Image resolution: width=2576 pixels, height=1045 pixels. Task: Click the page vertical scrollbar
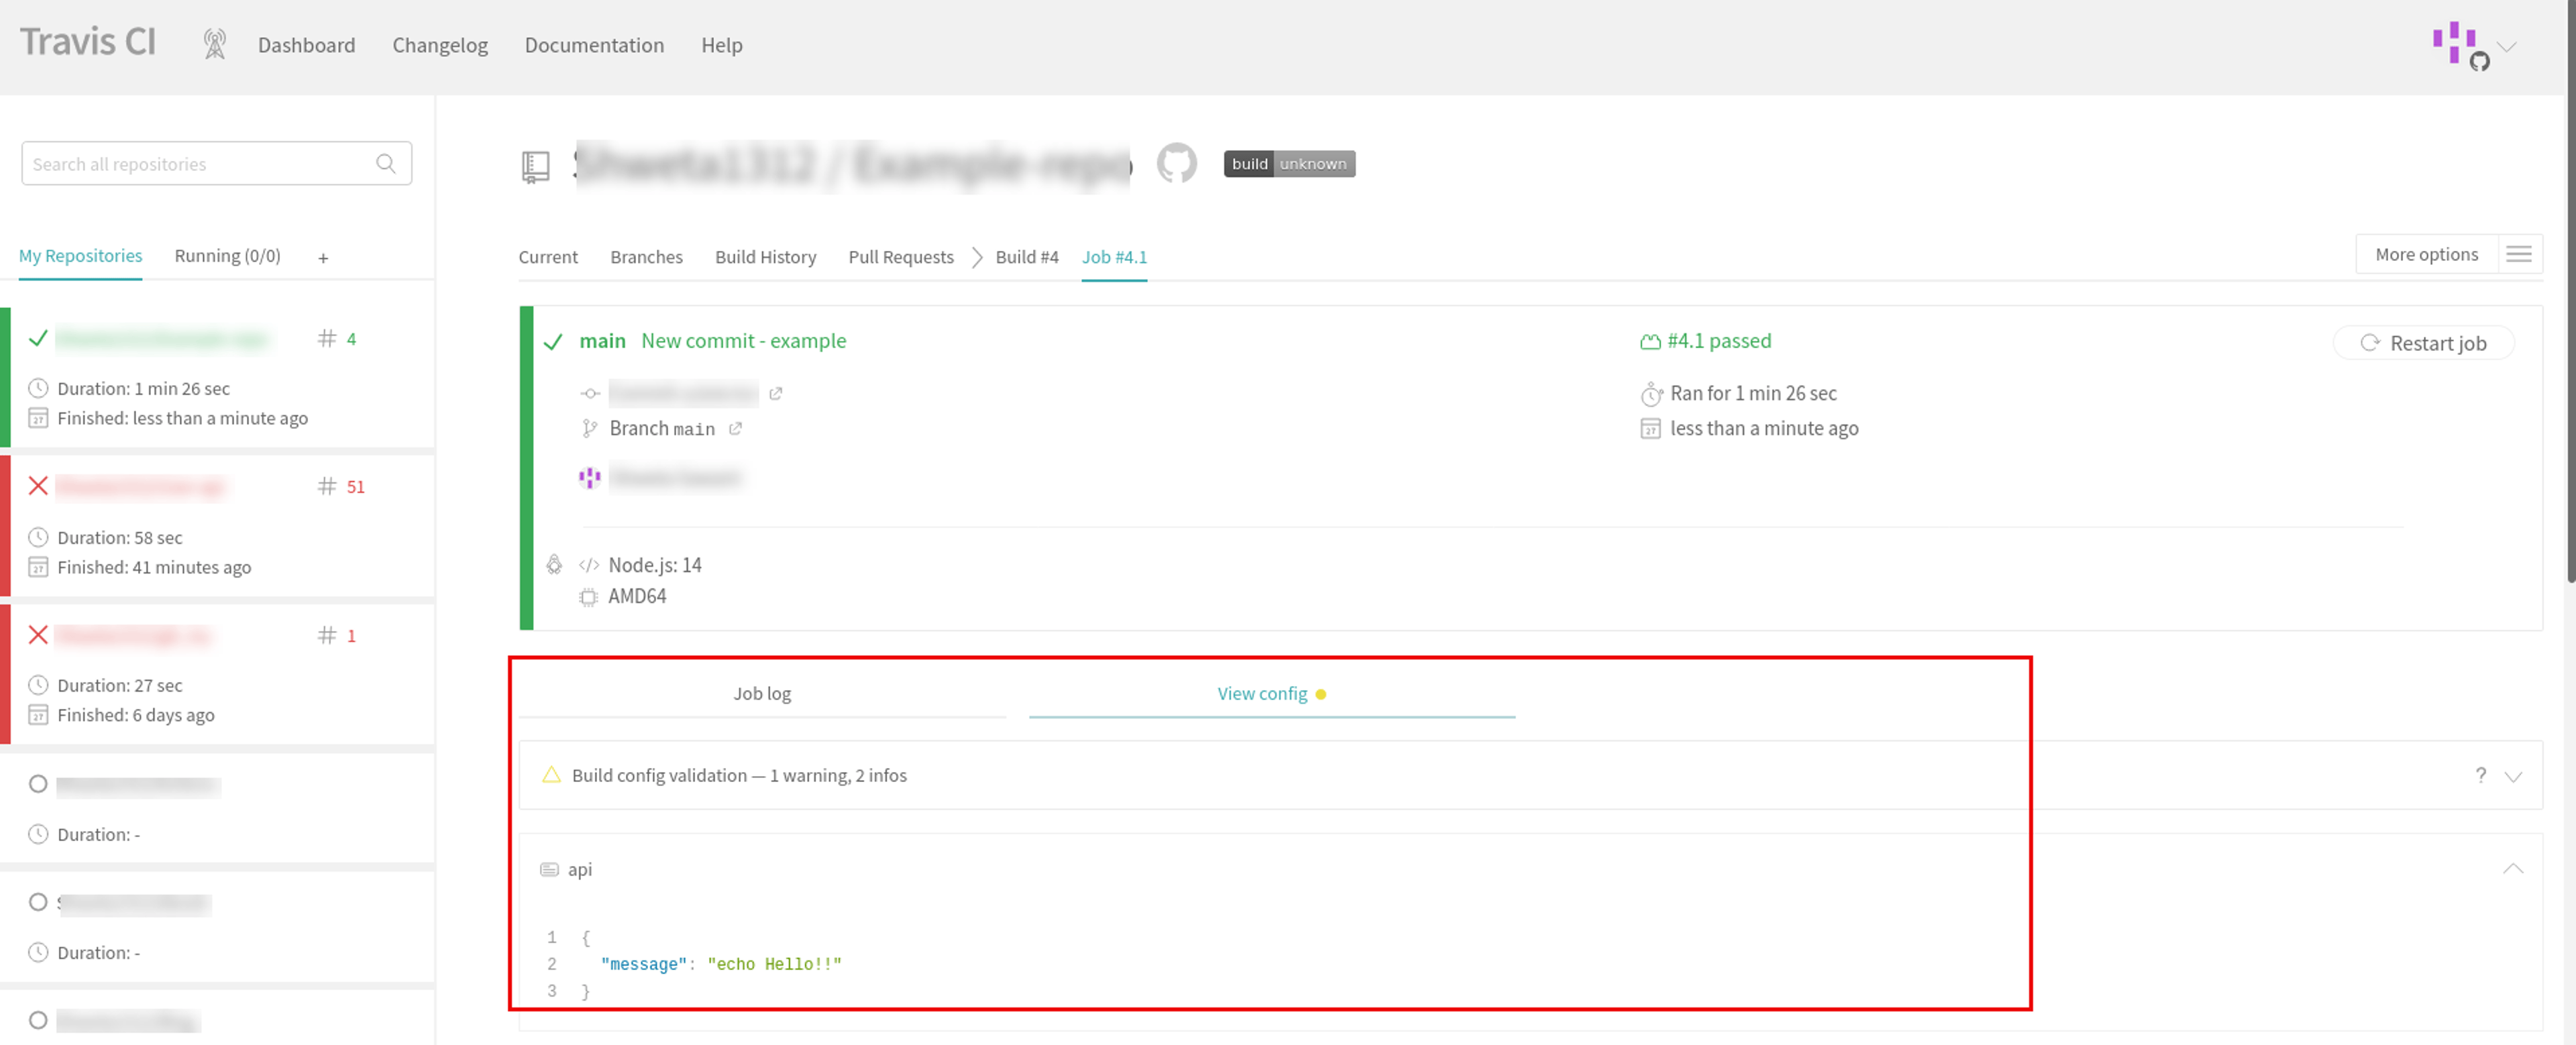(x=2569, y=290)
